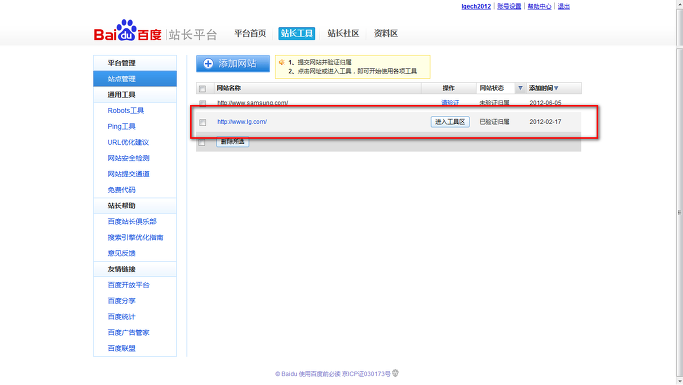This screenshot has width=683, height=385.
Task: Select the 站长工具 navigation tab
Action: point(297,34)
